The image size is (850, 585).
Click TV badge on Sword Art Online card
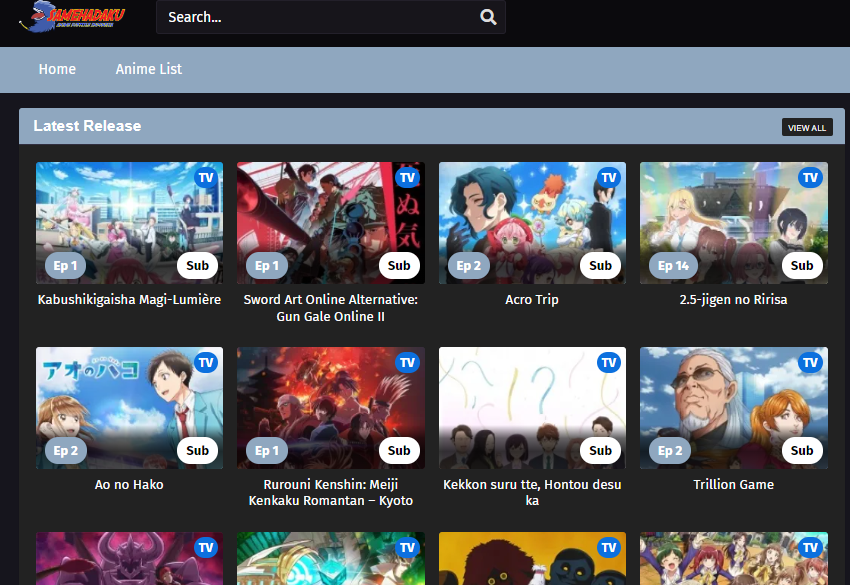407,177
